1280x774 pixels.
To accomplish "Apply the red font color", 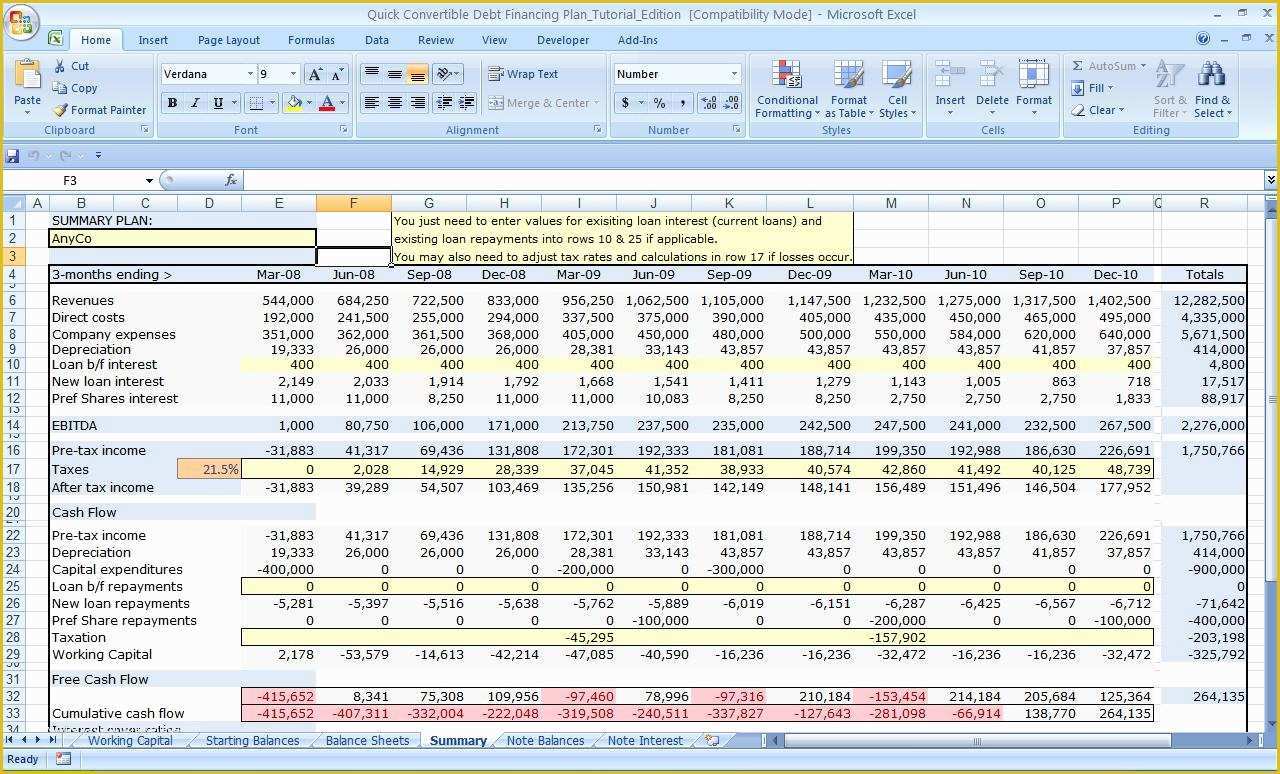I will click(x=326, y=103).
